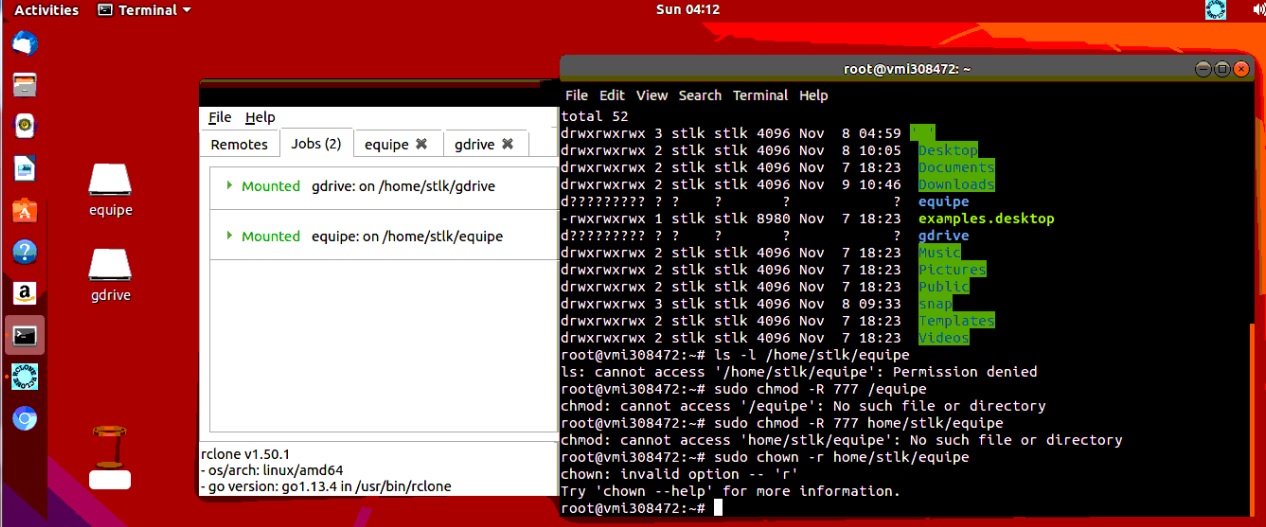This screenshot has width=1266, height=527.
Task: Open Rclone Browser File menu
Action: (x=220, y=117)
